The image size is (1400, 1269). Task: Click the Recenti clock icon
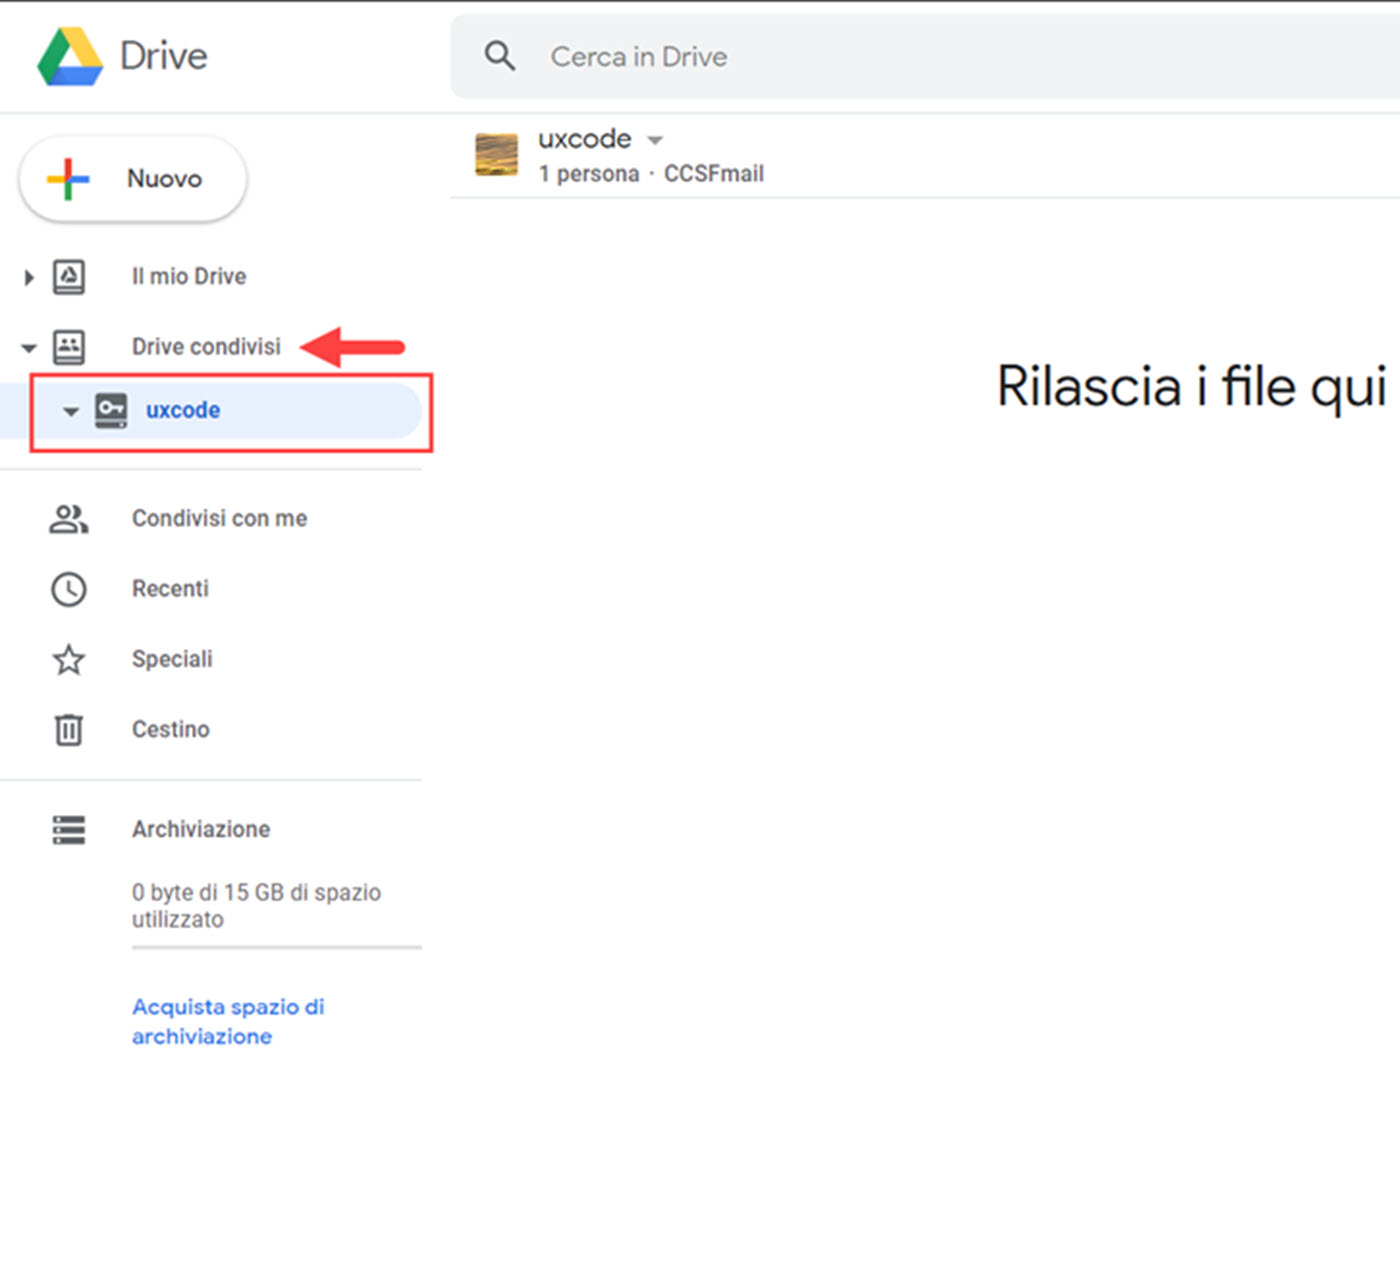[x=67, y=589]
